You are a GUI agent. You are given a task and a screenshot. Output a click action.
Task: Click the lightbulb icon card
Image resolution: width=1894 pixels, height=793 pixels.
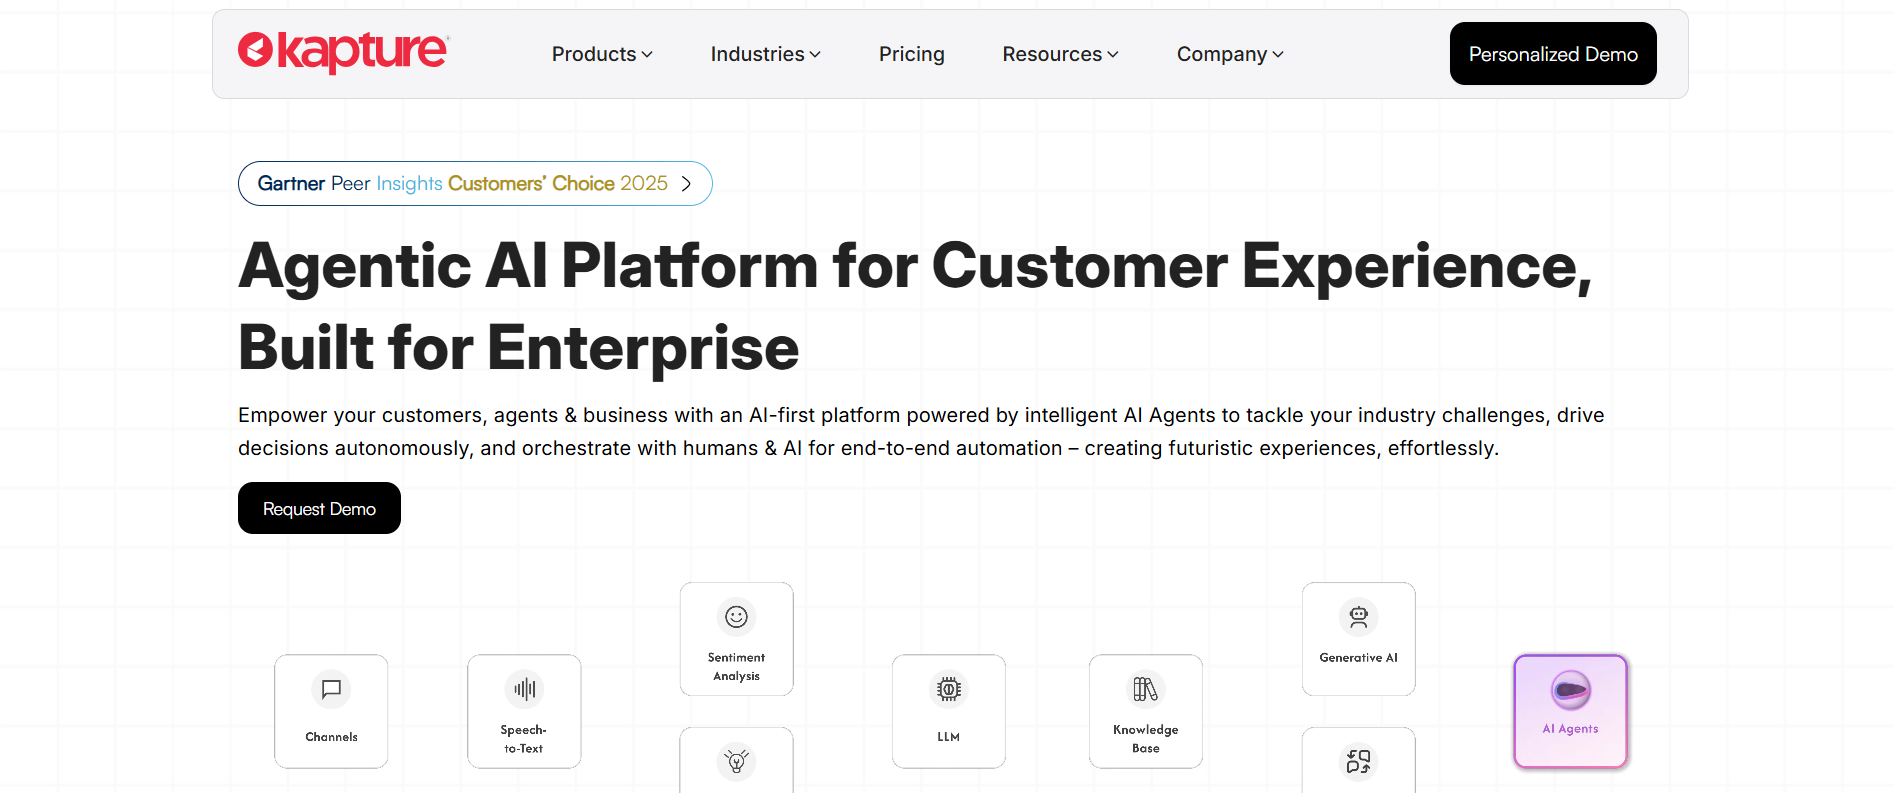point(736,762)
